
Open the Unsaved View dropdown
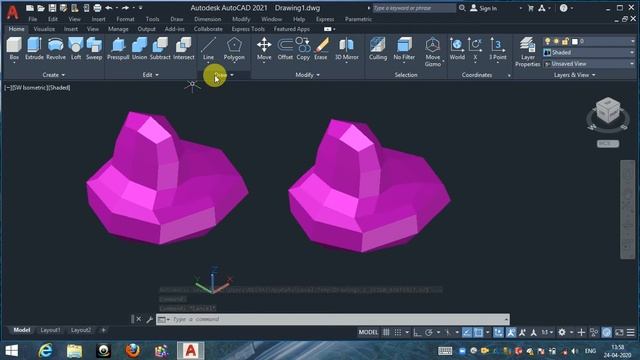(589, 64)
